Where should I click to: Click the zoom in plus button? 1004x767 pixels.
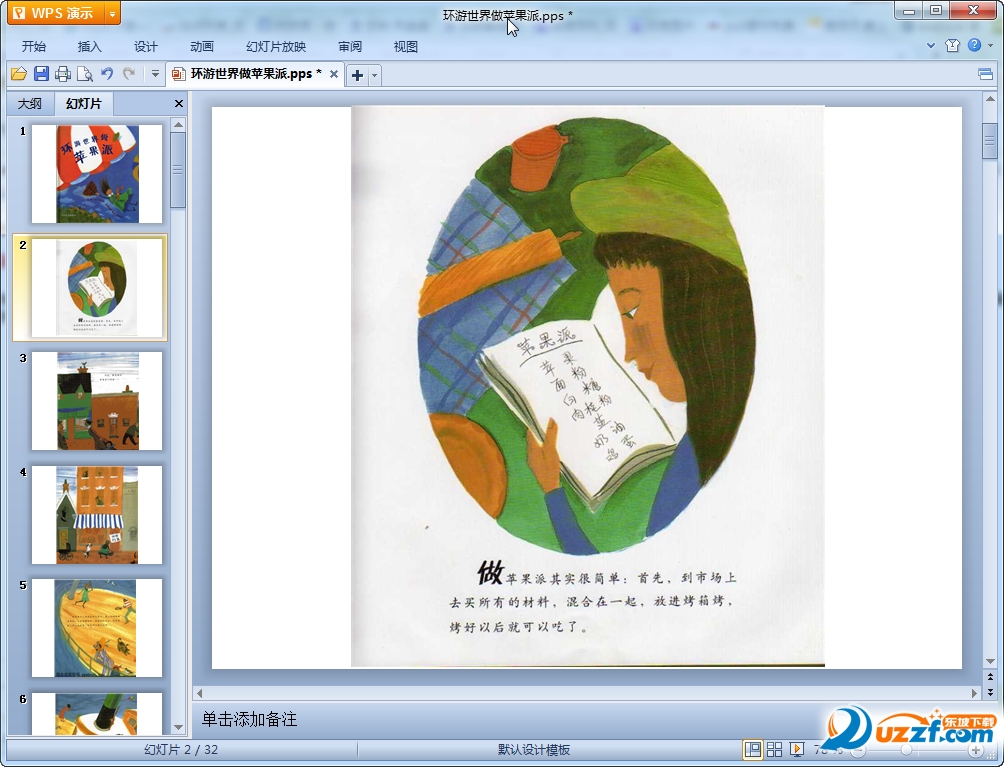[975, 750]
